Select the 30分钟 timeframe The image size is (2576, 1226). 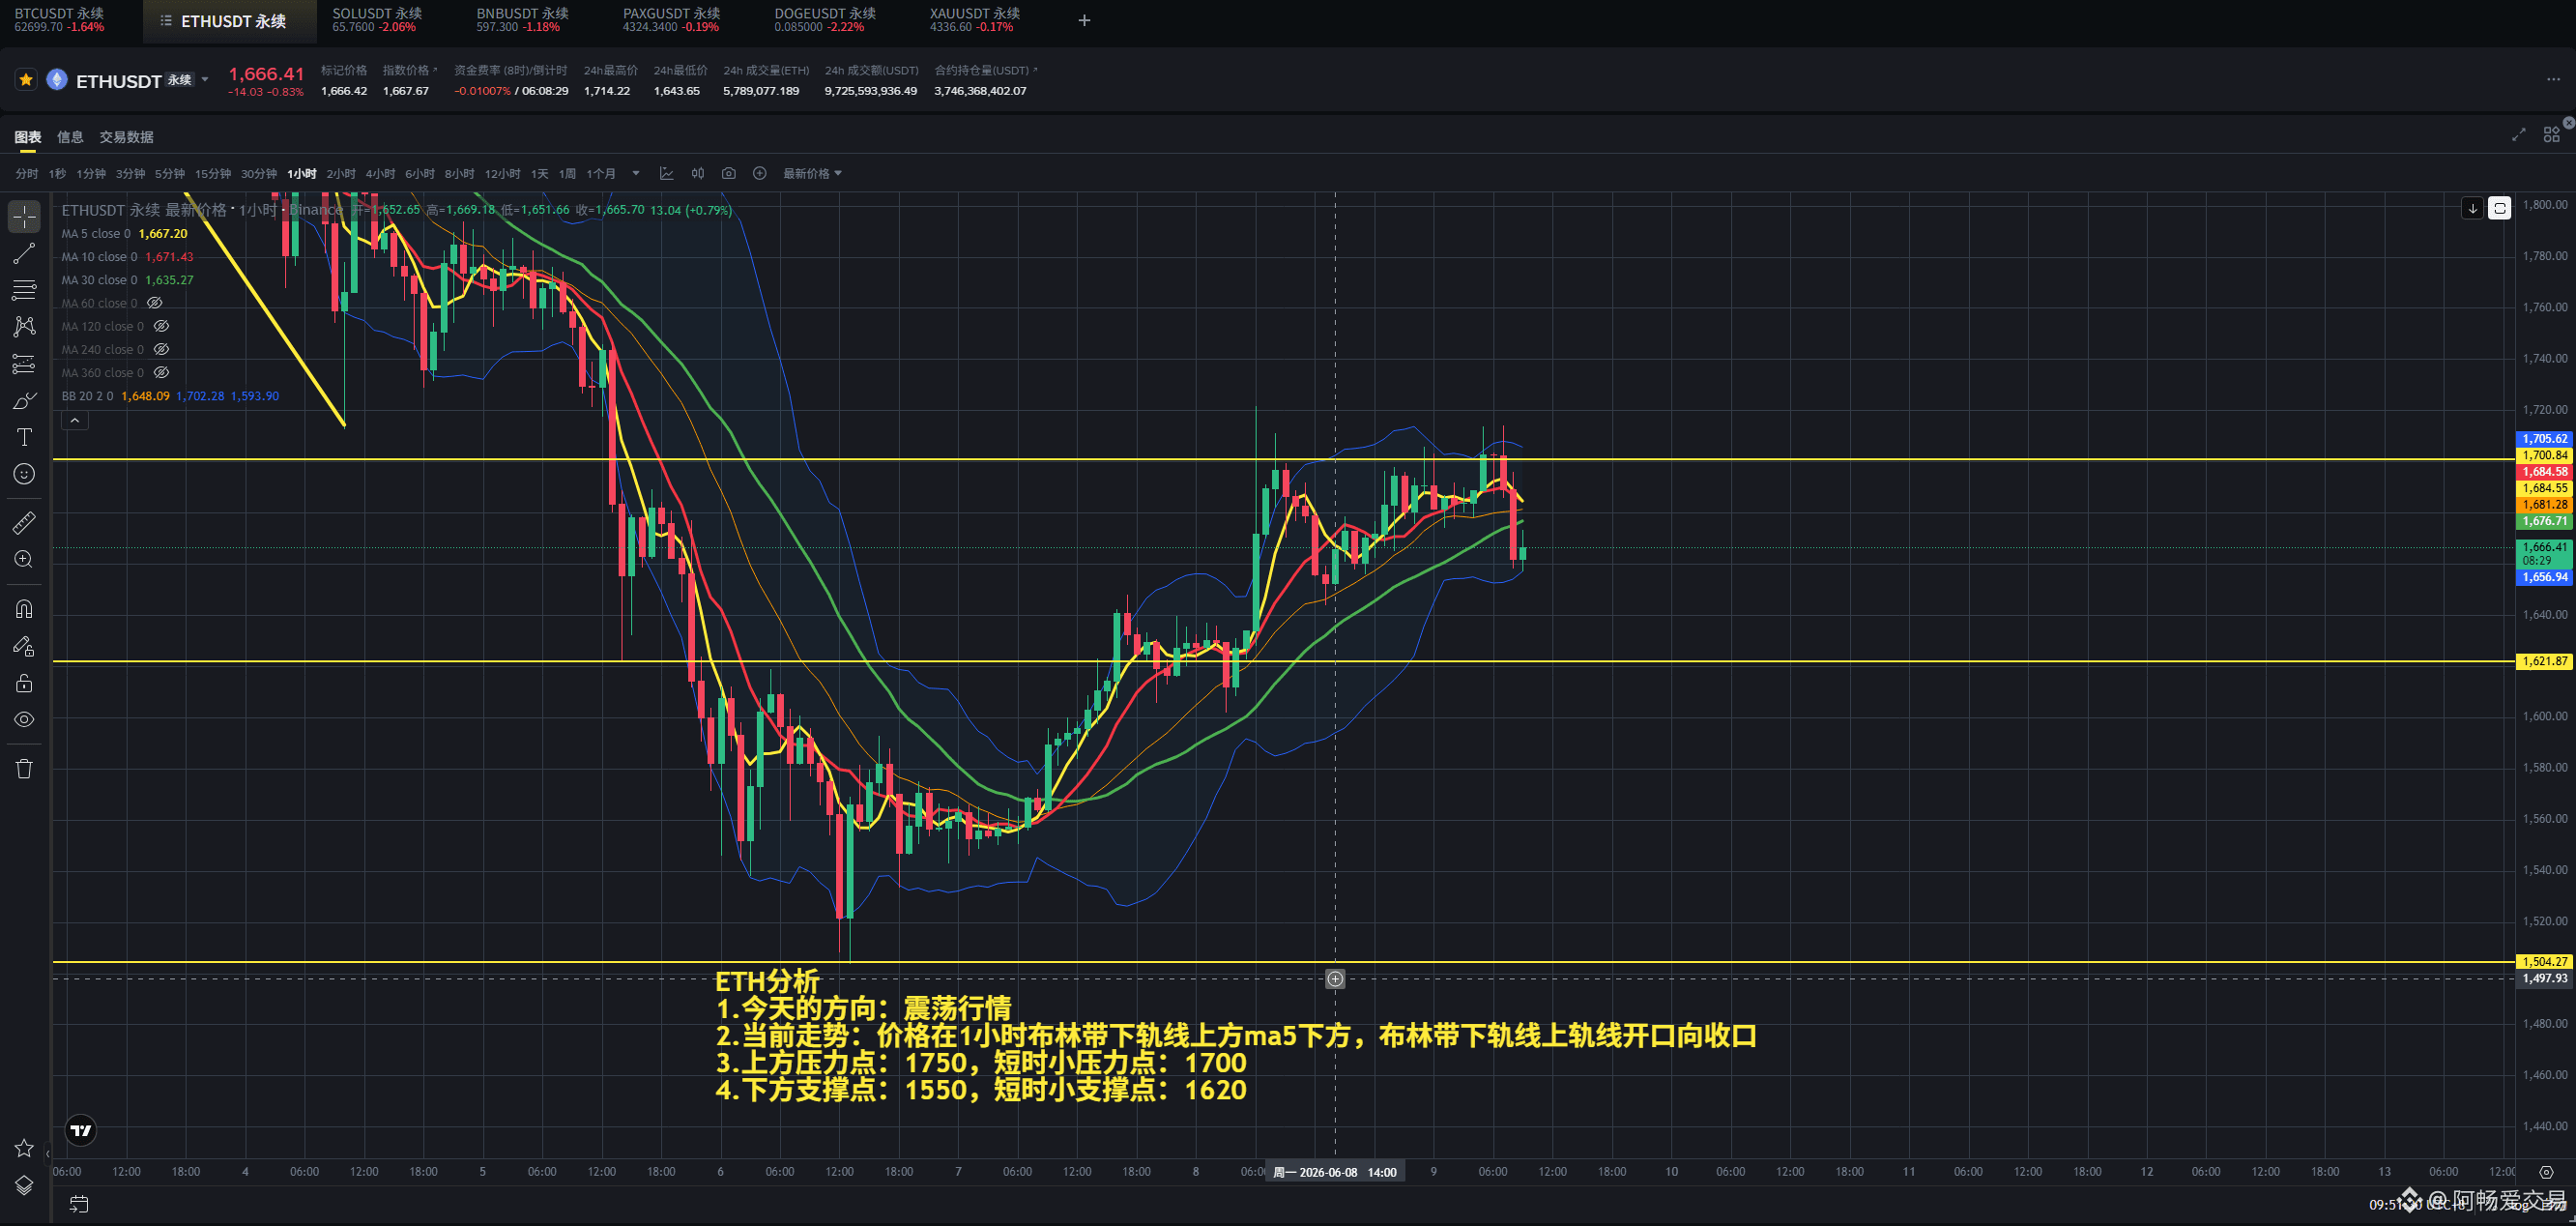coord(259,174)
